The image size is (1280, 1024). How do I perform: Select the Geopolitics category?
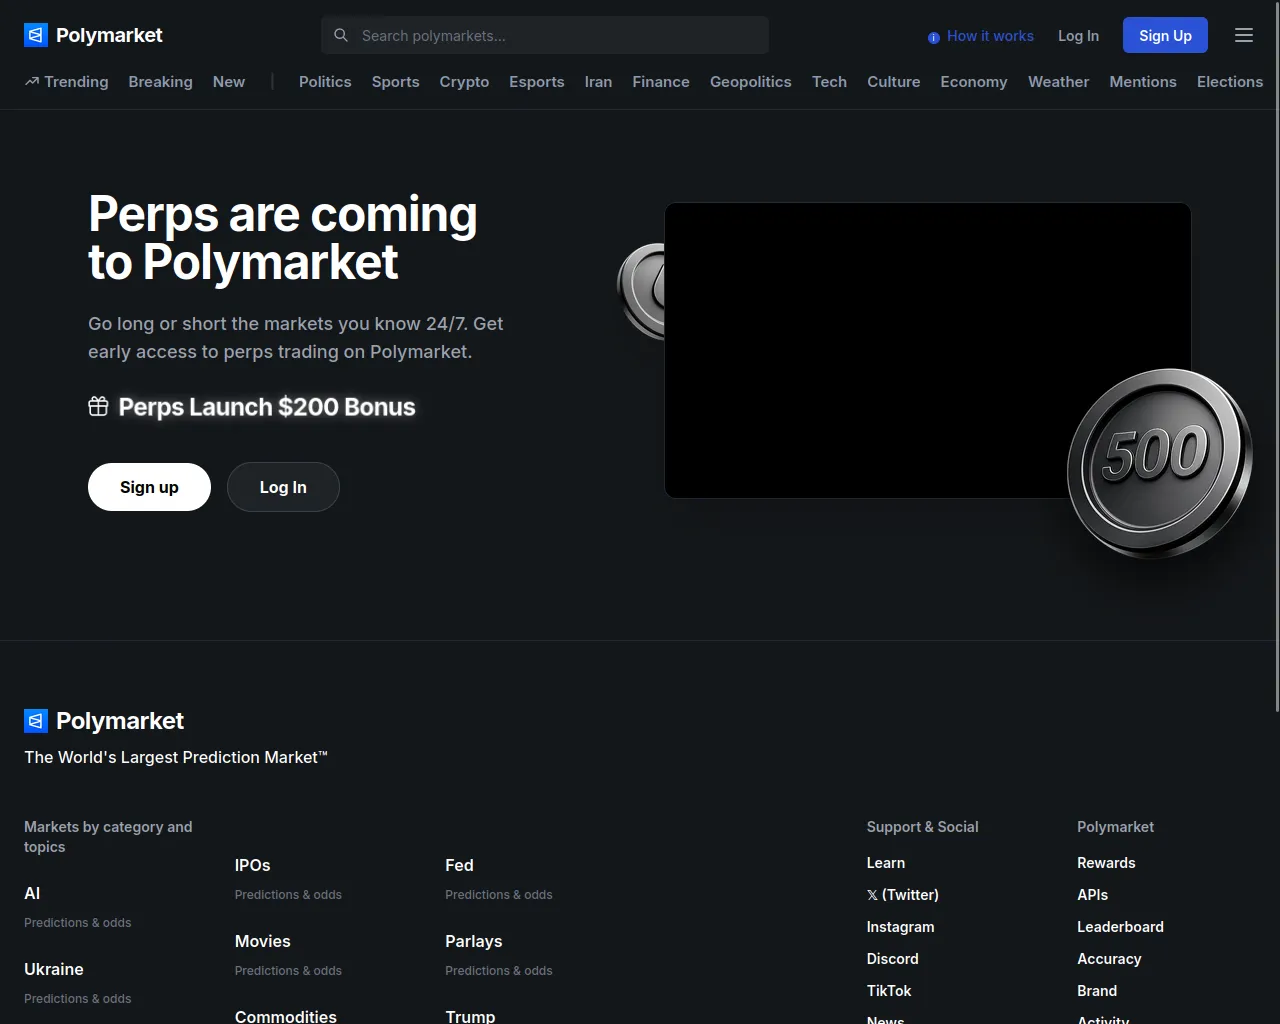[751, 82]
